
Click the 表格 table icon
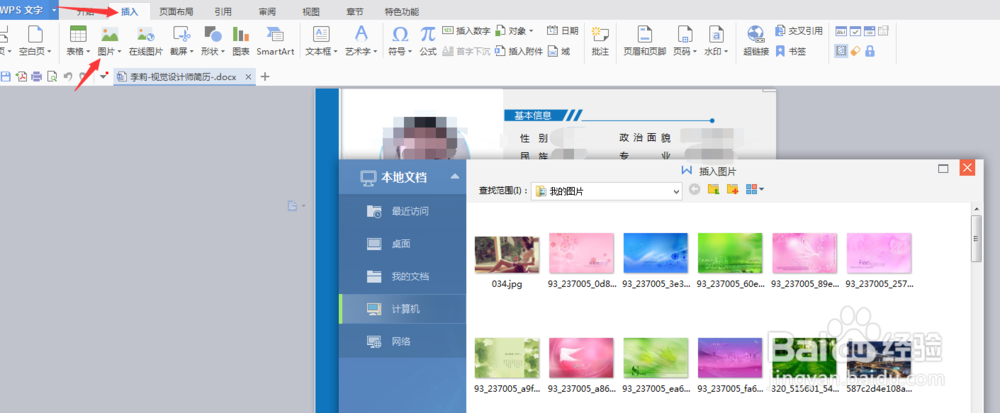pyautogui.click(x=78, y=34)
